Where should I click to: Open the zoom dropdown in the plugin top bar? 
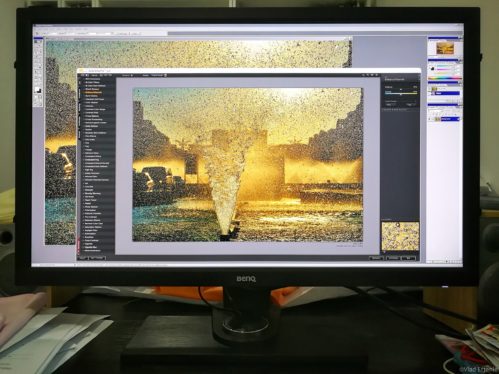pyautogui.click(x=128, y=75)
